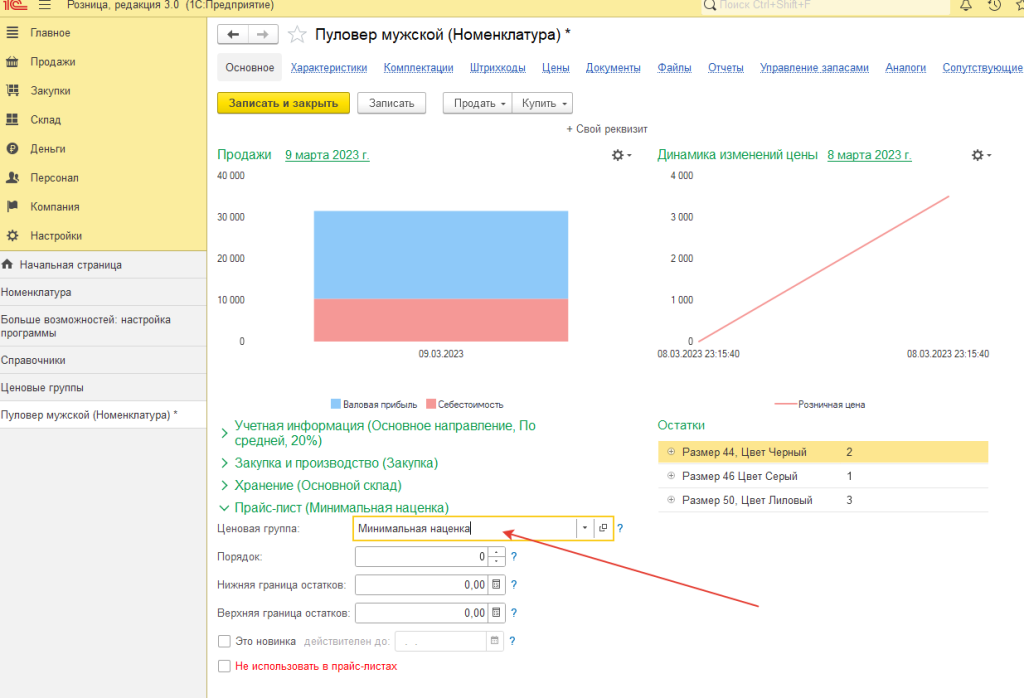1024x698 pixels.
Task: Show help for Порядок field
Action: pyautogui.click(x=514, y=556)
